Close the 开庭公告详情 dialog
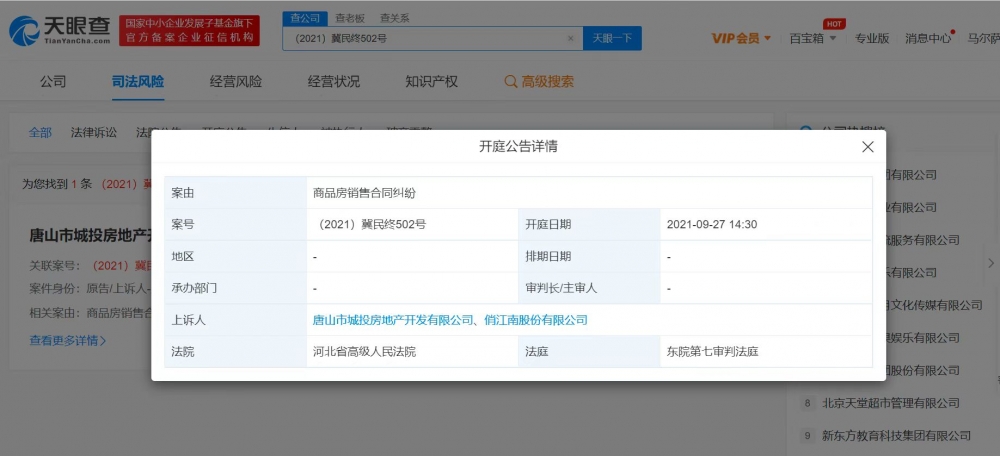The height and width of the screenshot is (456, 1000). click(867, 147)
